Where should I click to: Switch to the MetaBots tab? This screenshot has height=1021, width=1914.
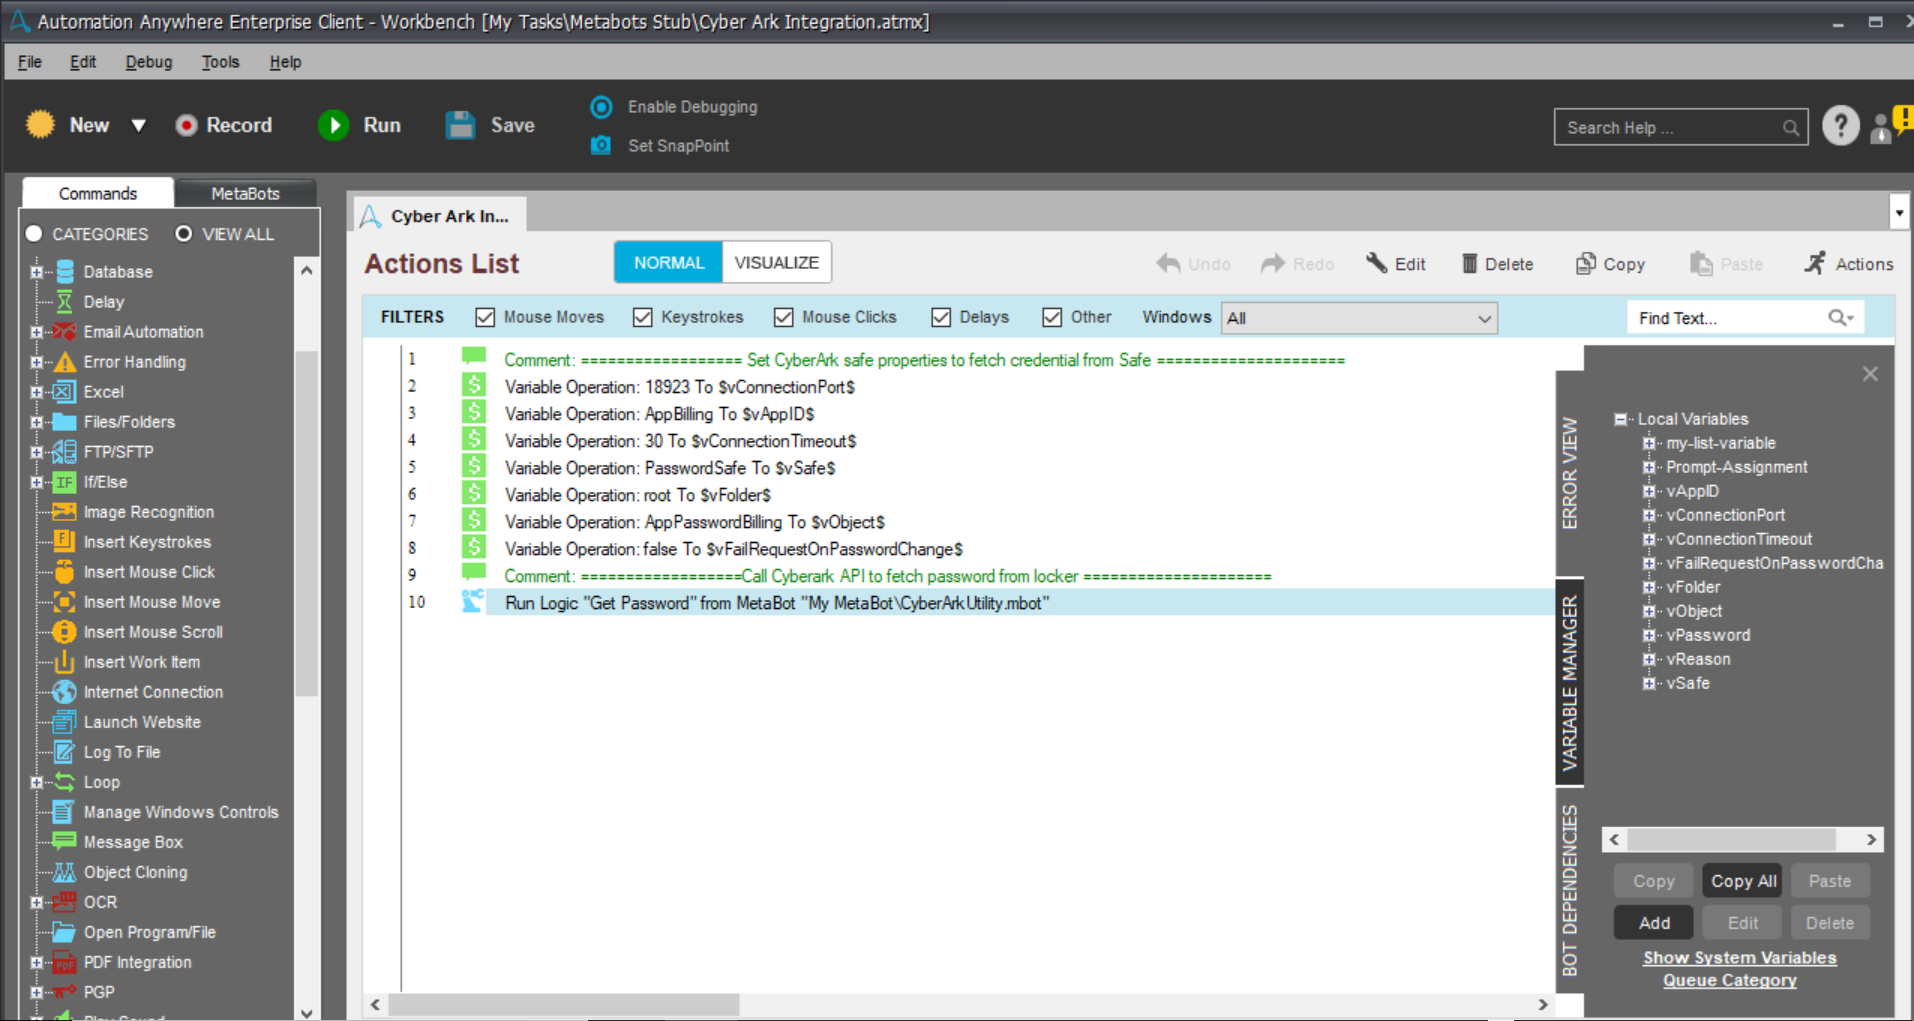245,193
